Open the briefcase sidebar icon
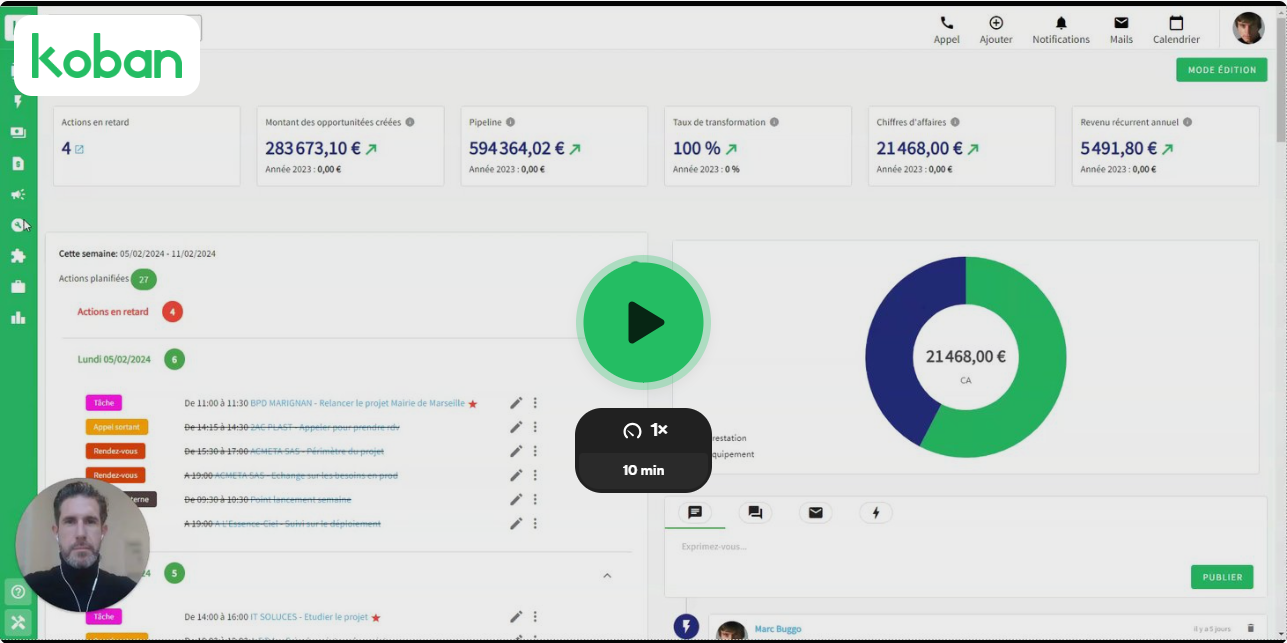 click(x=18, y=287)
